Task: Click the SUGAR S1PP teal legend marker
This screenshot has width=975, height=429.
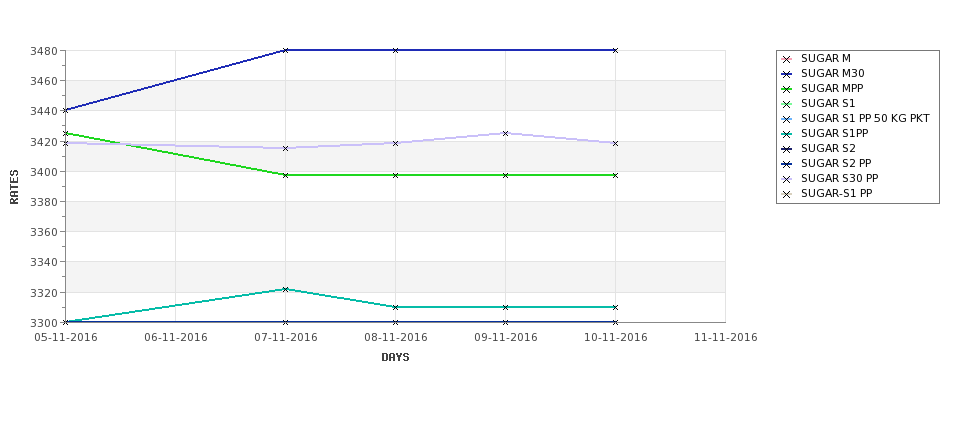Action: point(787,134)
